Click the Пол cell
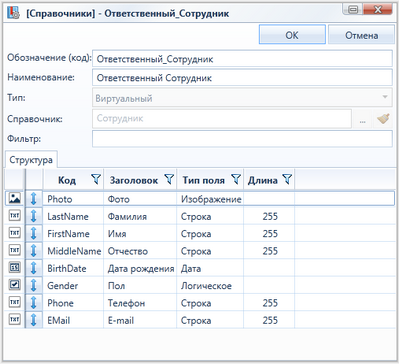 (x=140, y=286)
